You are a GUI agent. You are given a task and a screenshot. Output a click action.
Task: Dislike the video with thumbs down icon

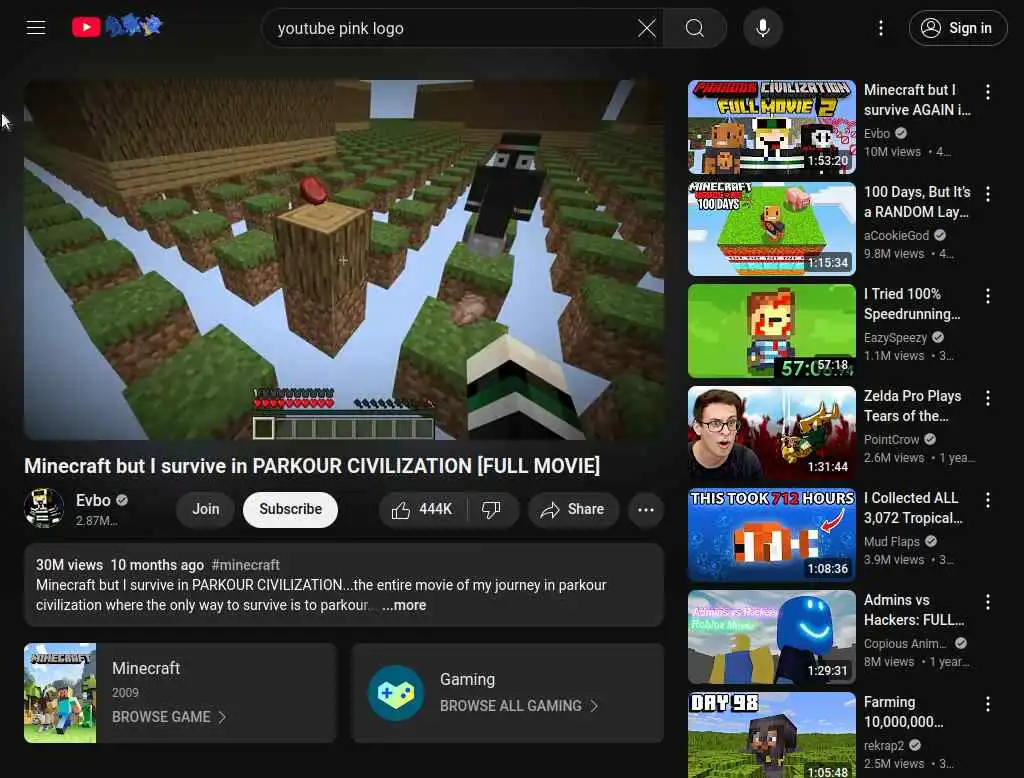pyautogui.click(x=491, y=510)
